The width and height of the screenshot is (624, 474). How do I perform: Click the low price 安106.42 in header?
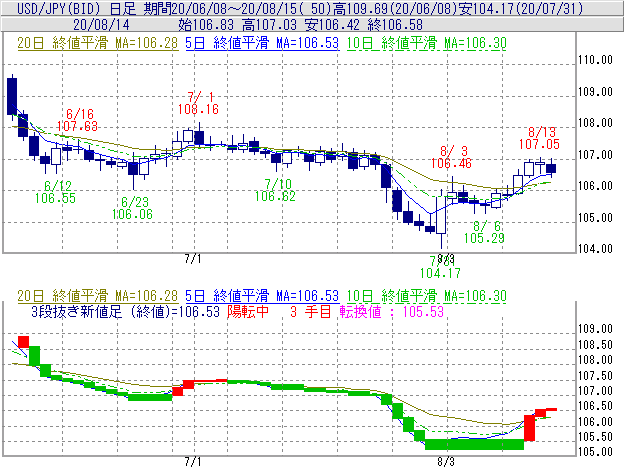332,25
